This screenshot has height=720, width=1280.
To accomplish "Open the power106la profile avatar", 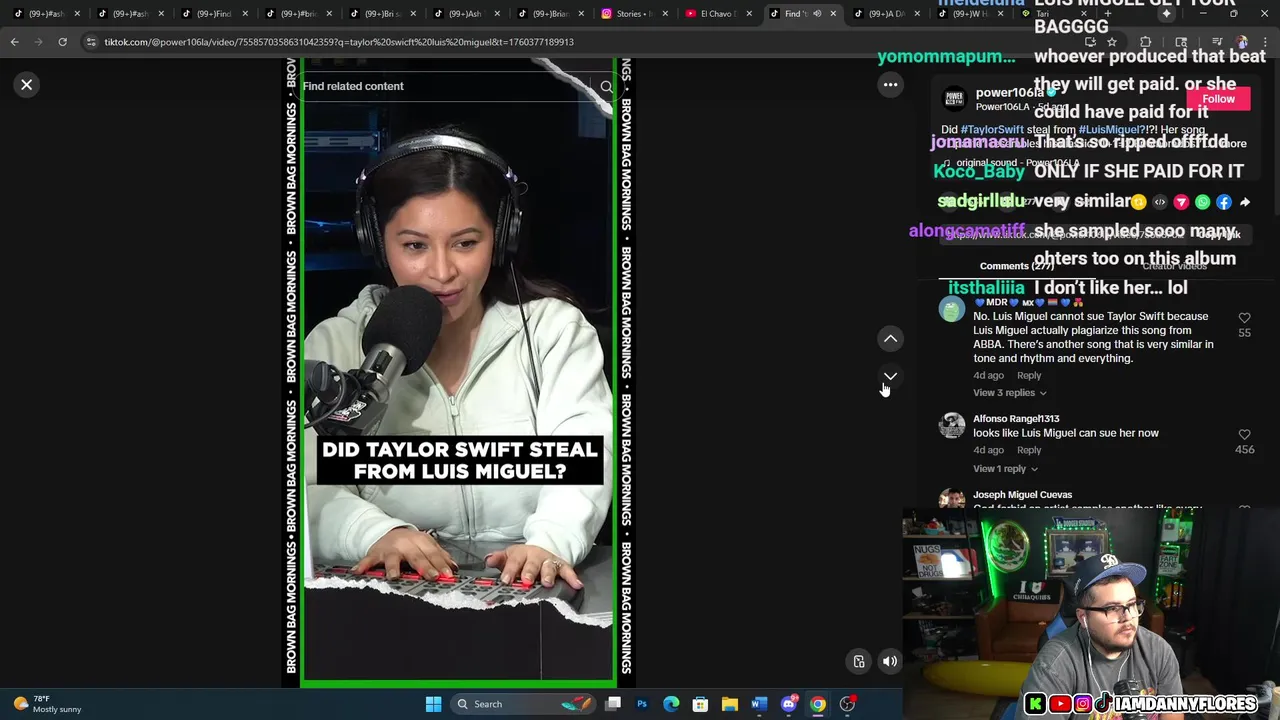I will [954, 99].
